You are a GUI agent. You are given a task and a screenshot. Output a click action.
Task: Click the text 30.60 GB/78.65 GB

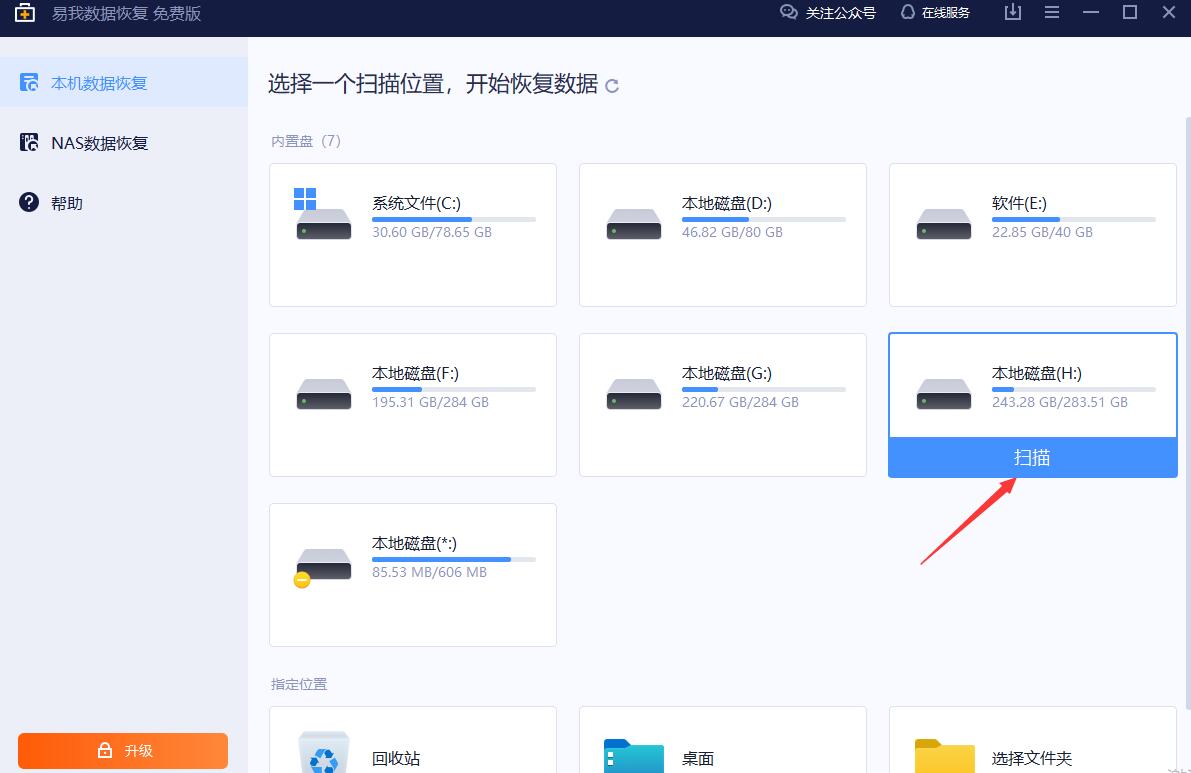tap(431, 232)
